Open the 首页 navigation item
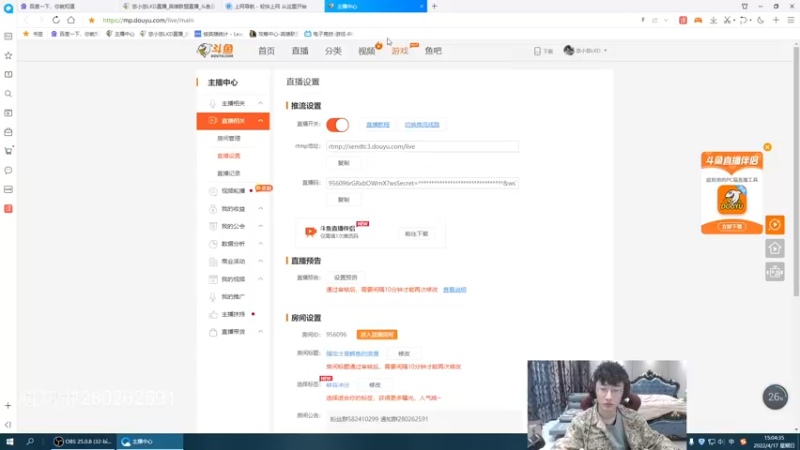 click(x=266, y=51)
